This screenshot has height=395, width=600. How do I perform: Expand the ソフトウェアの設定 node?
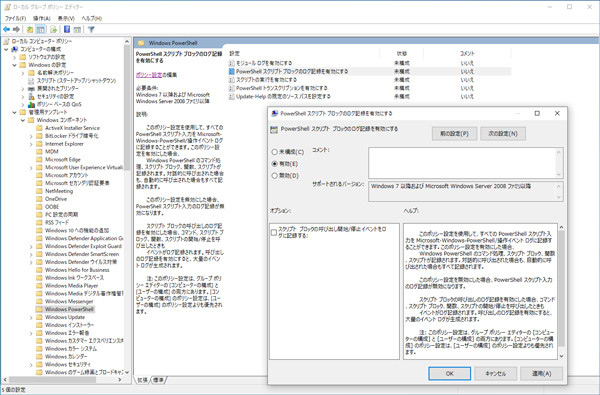15,57
